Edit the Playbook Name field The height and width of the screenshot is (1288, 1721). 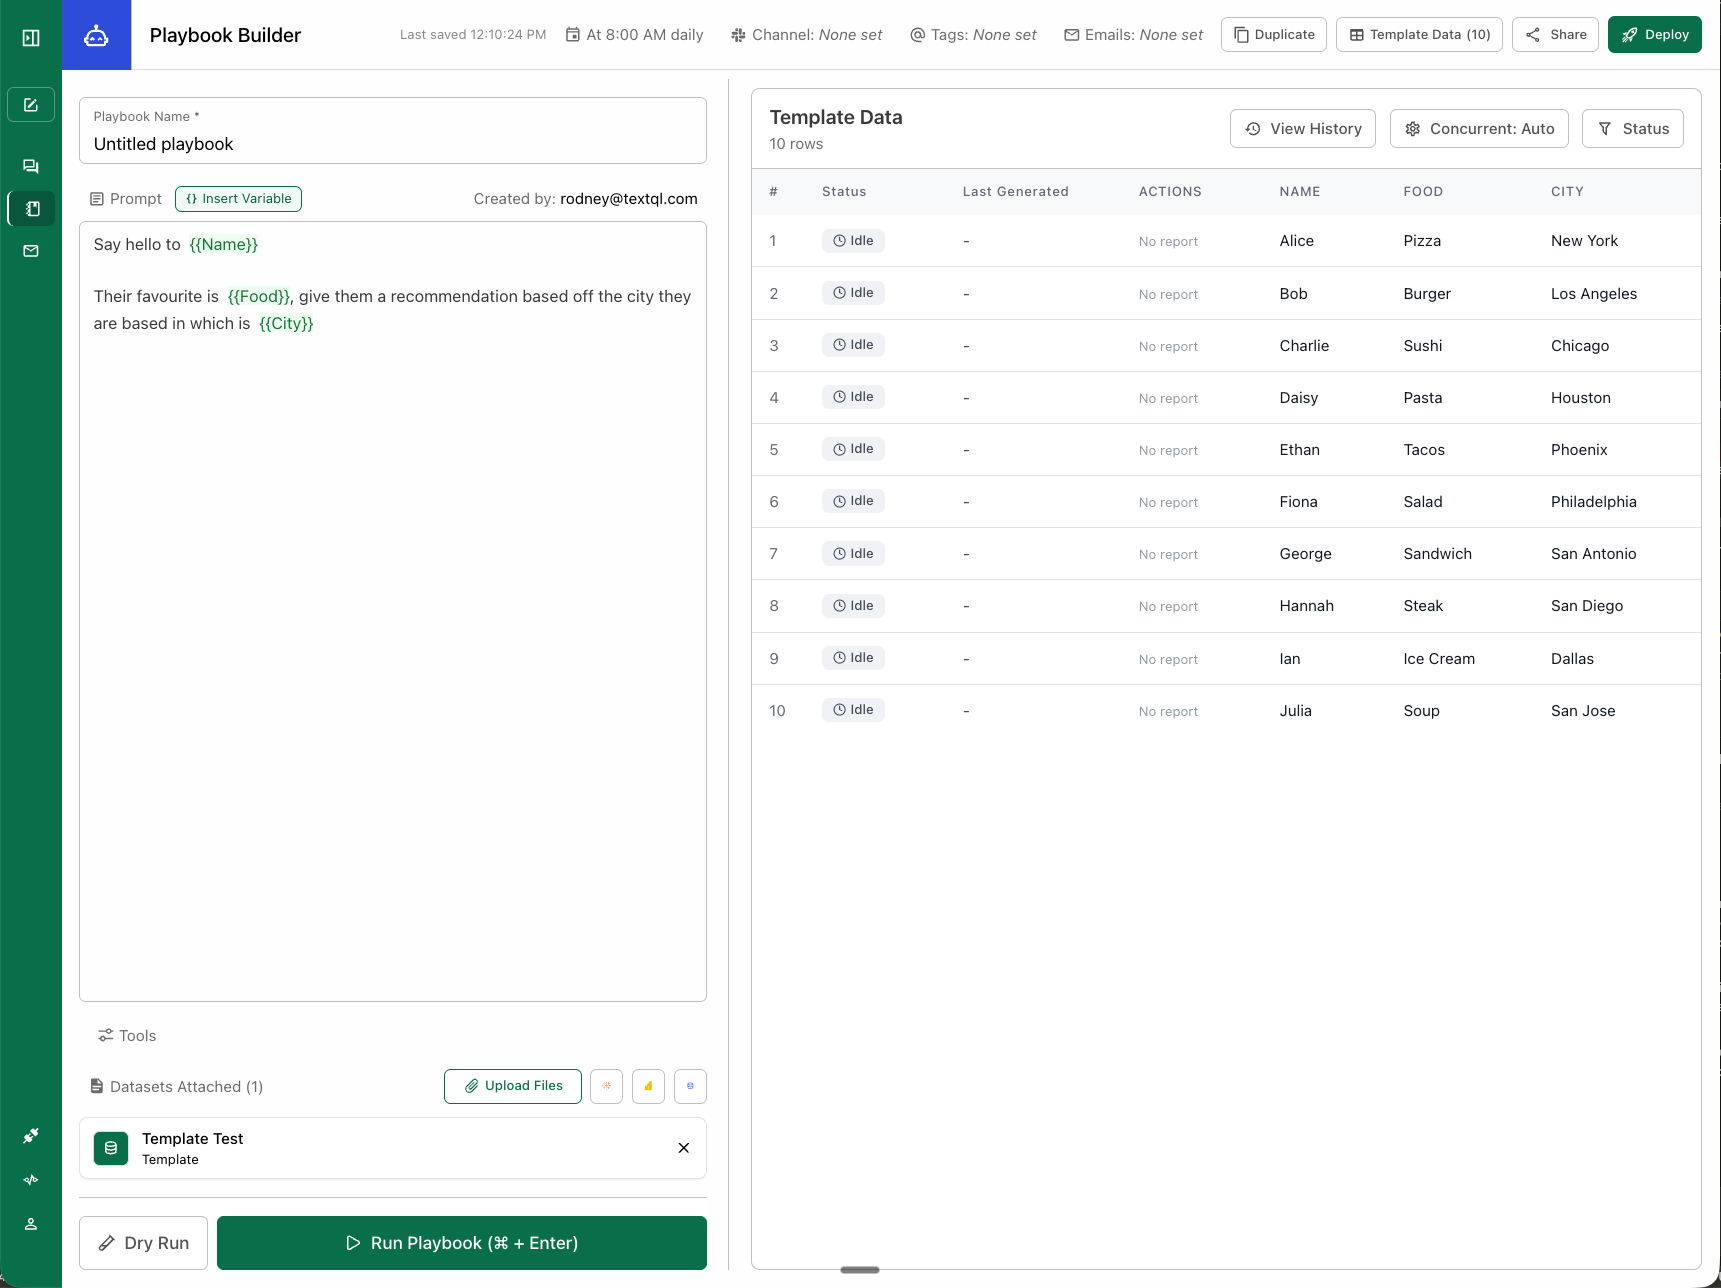pos(393,131)
